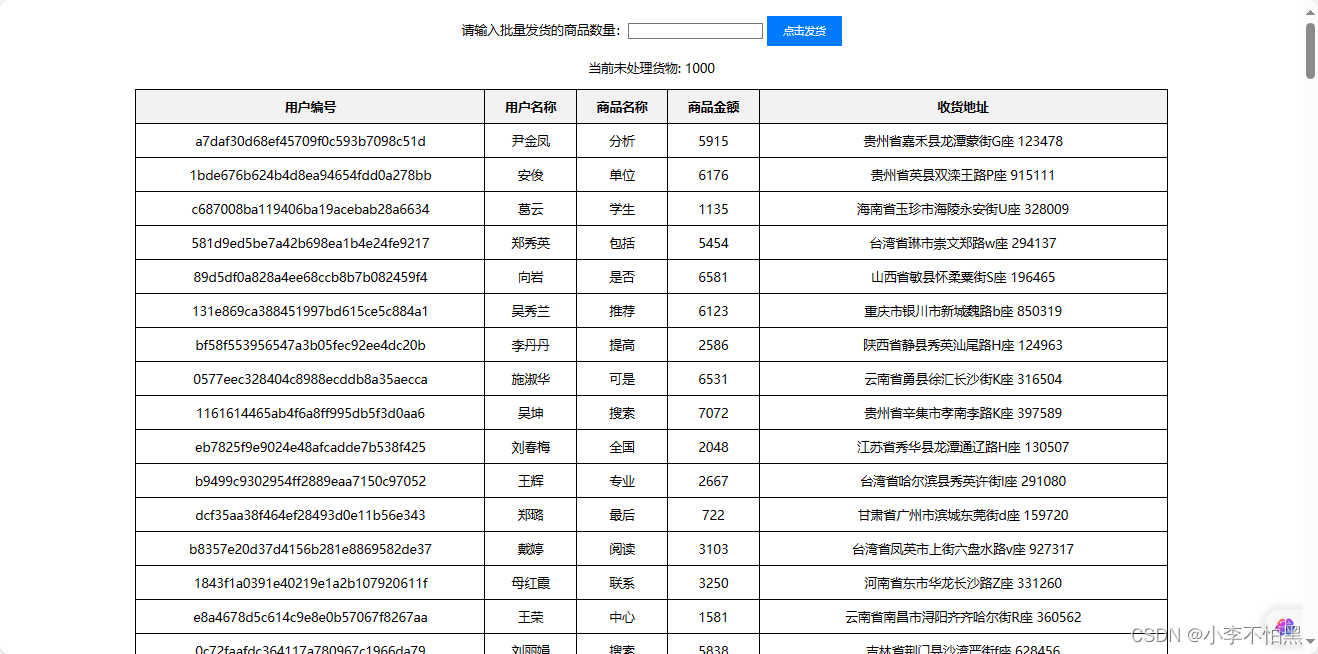
Task: Click the user name 李丹丹
Action: coord(531,345)
